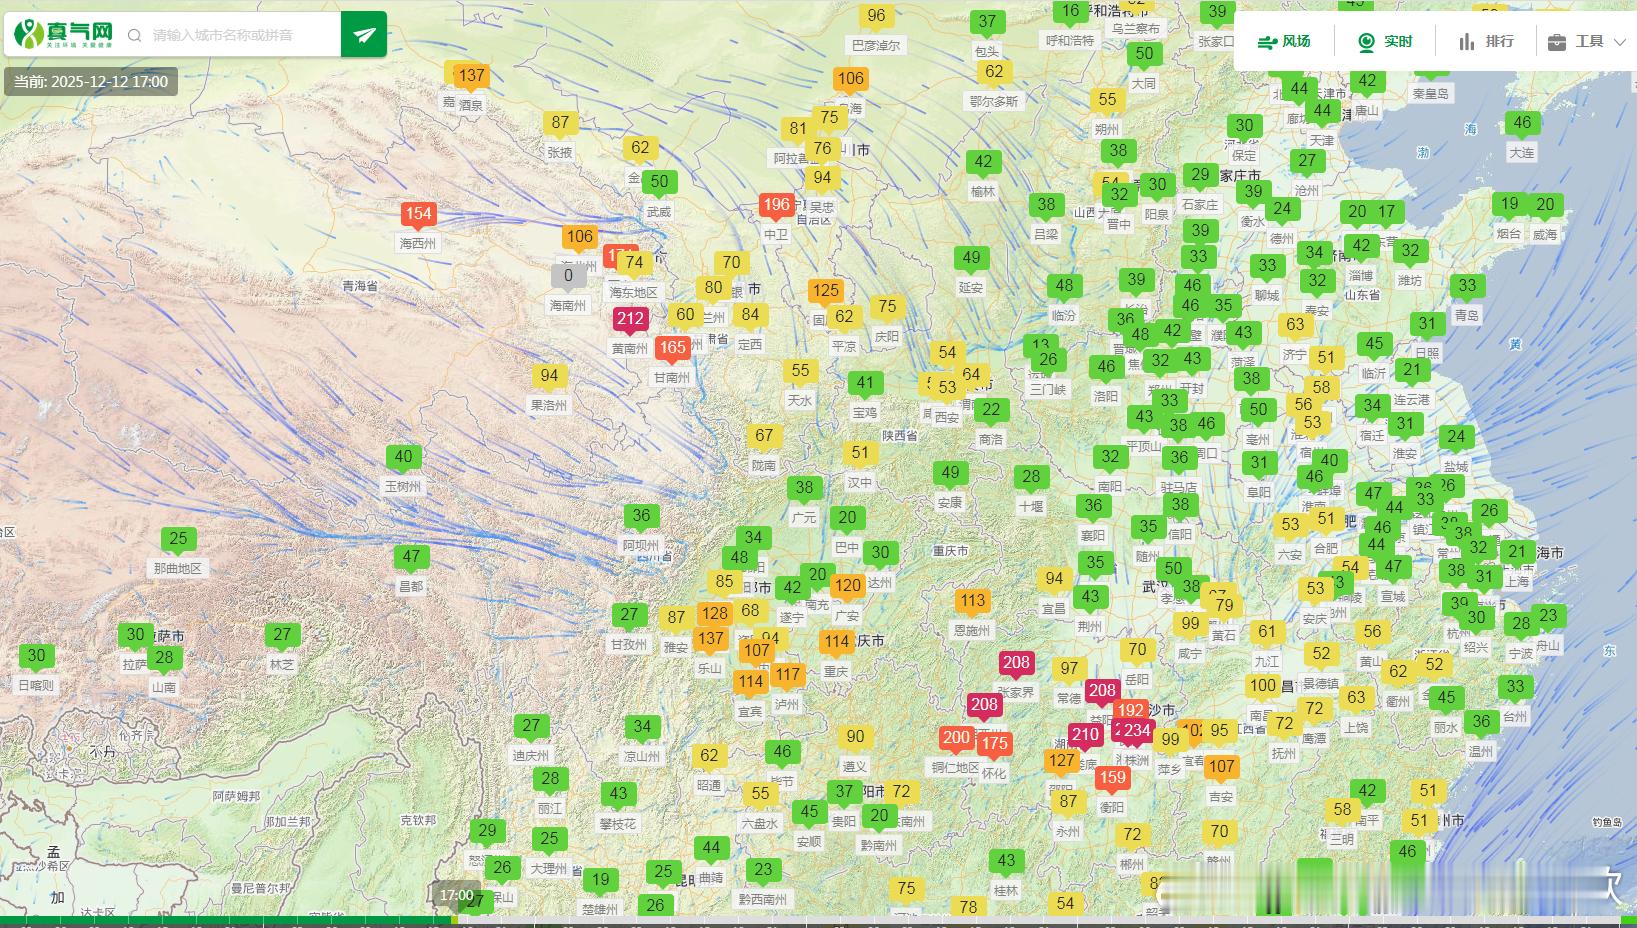Image resolution: width=1637 pixels, height=928 pixels.
Task: Select the 137 AQI marker for 酒泉
Action: click(x=471, y=76)
